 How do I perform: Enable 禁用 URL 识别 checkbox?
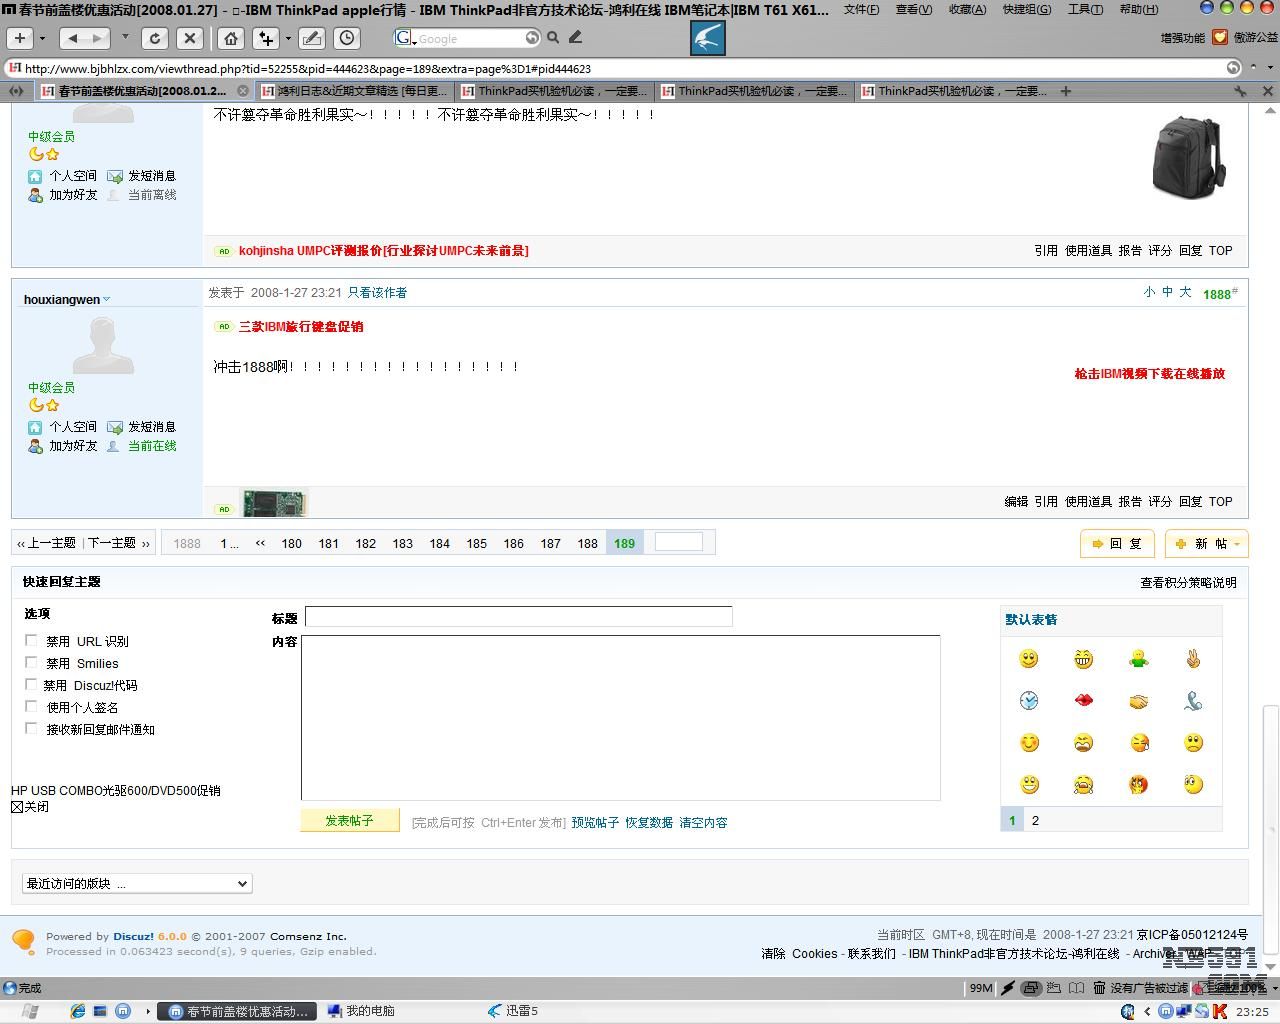click(x=31, y=641)
